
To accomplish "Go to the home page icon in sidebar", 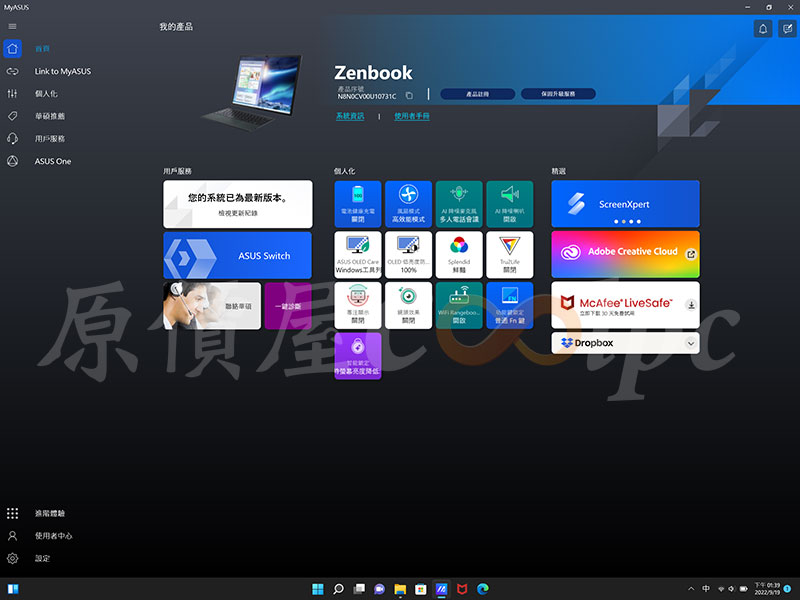I will pyautogui.click(x=12, y=48).
